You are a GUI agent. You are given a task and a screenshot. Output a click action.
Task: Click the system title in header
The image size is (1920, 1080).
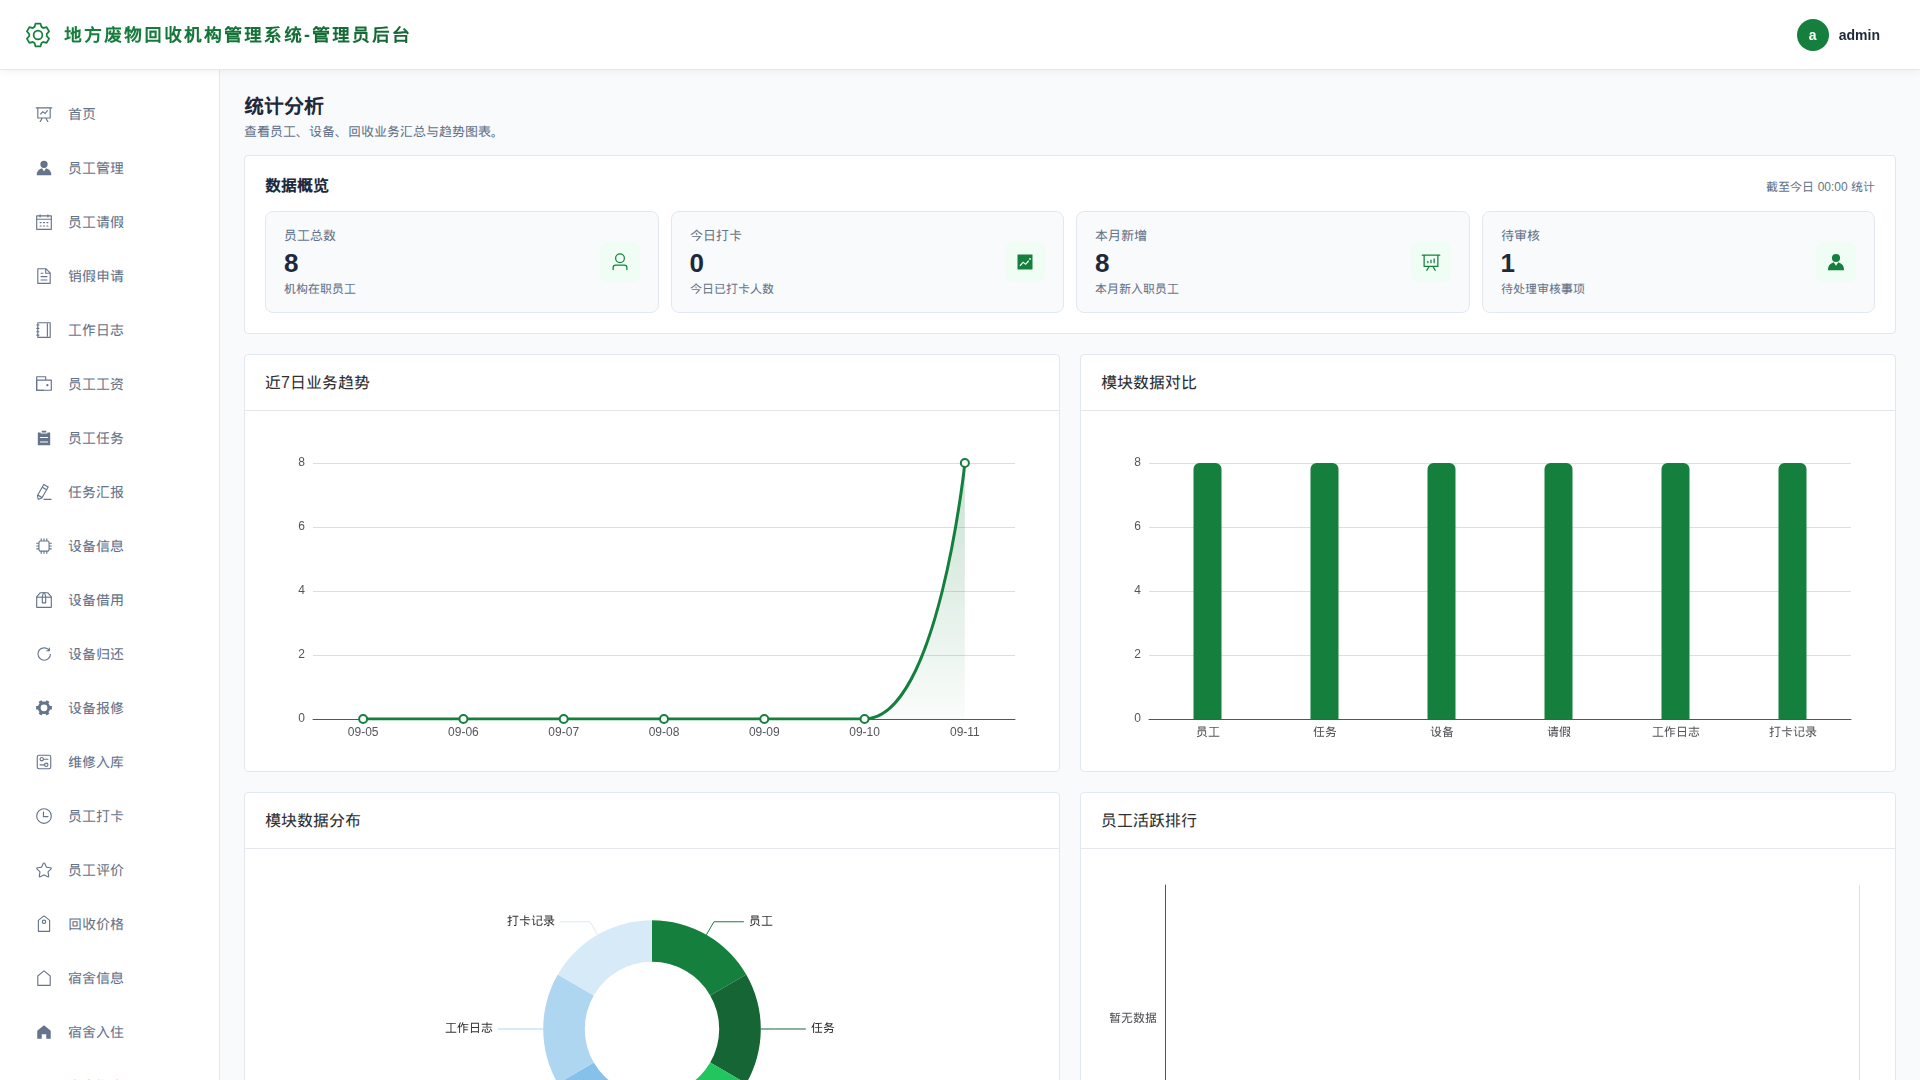(237, 35)
